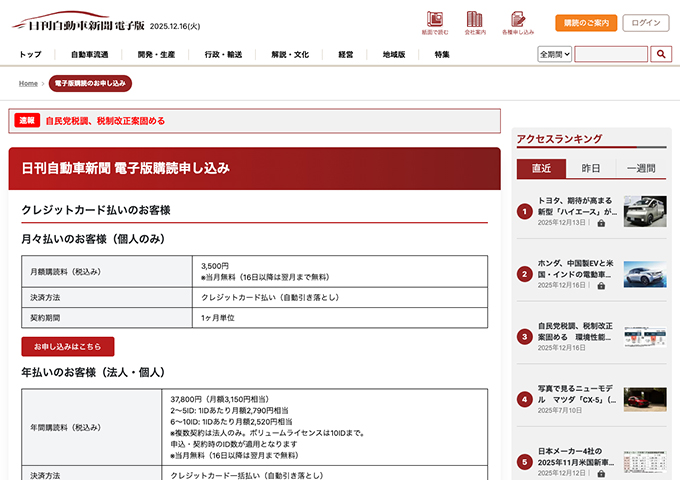Image resolution: width=680 pixels, height=480 pixels.
Task: Click the tax reform chart thumbnail
Action: tap(645, 336)
